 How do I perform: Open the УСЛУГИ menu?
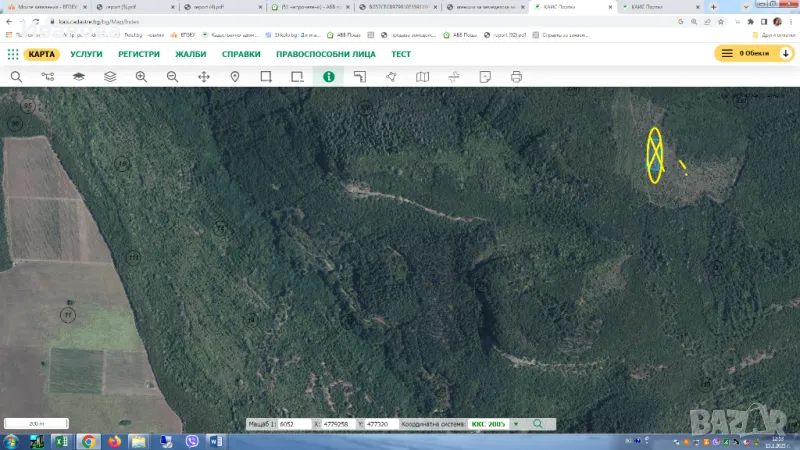click(87, 54)
